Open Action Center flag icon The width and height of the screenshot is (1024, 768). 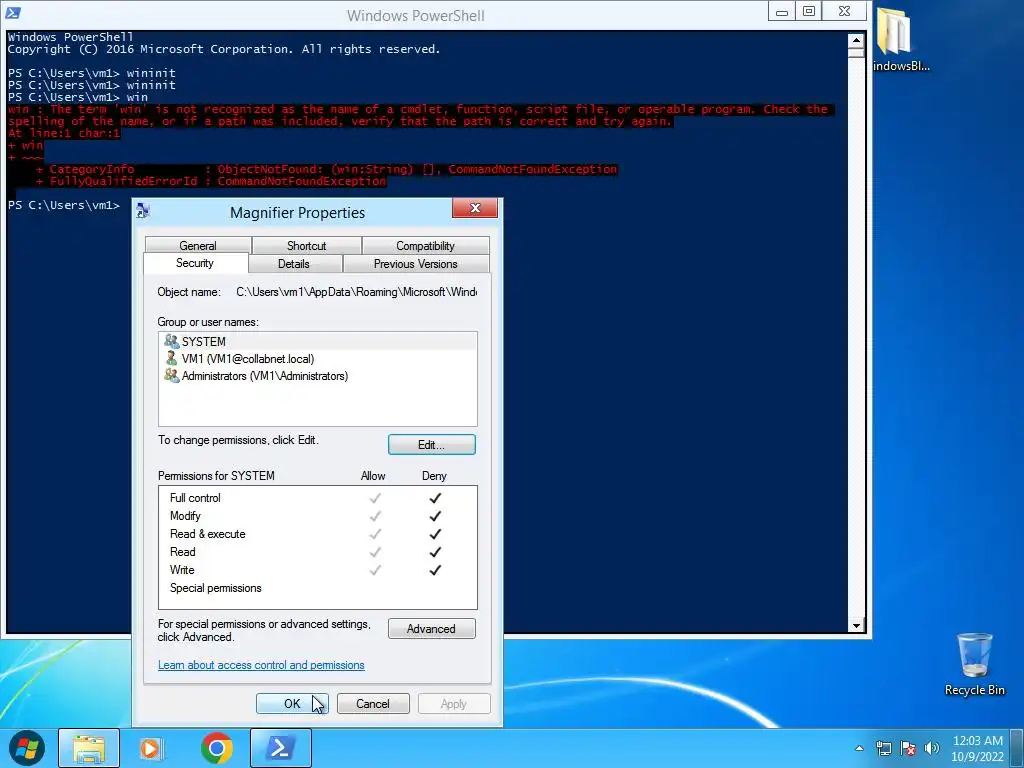[908, 748]
